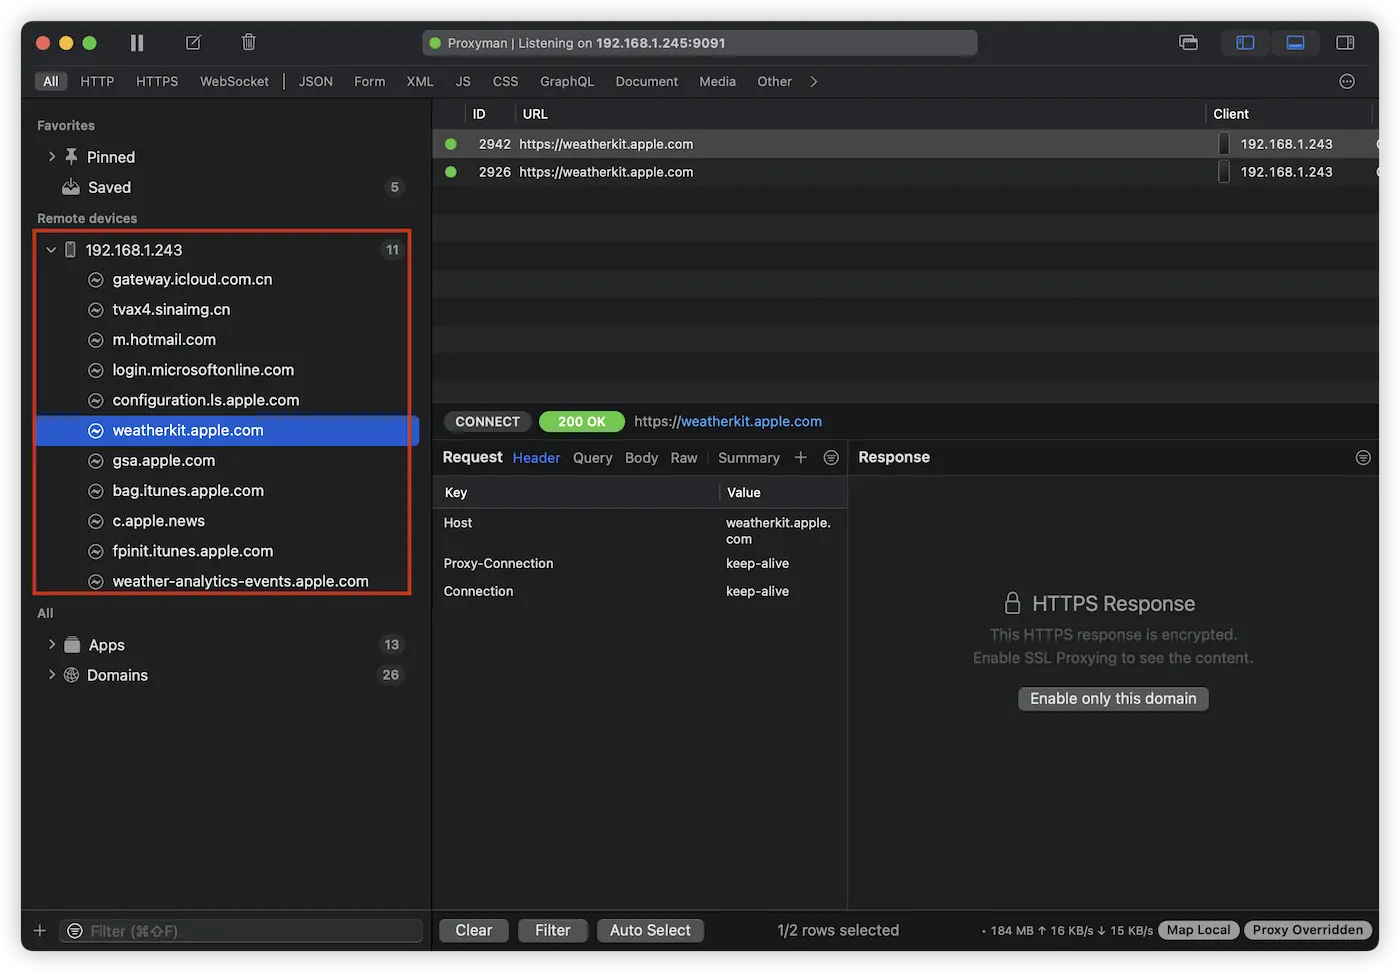This screenshot has height=972, width=1400.
Task: Open the Request Header tab
Action: pos(536,458)
